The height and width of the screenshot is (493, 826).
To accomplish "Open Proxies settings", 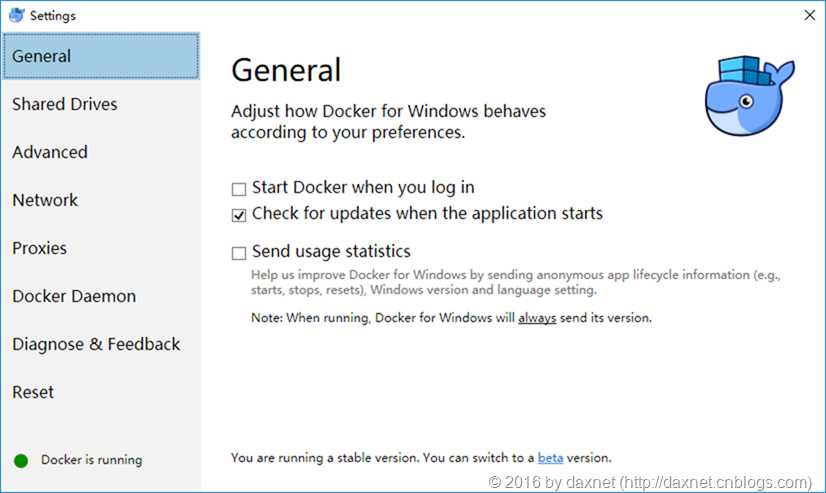I will coord(40,248).
